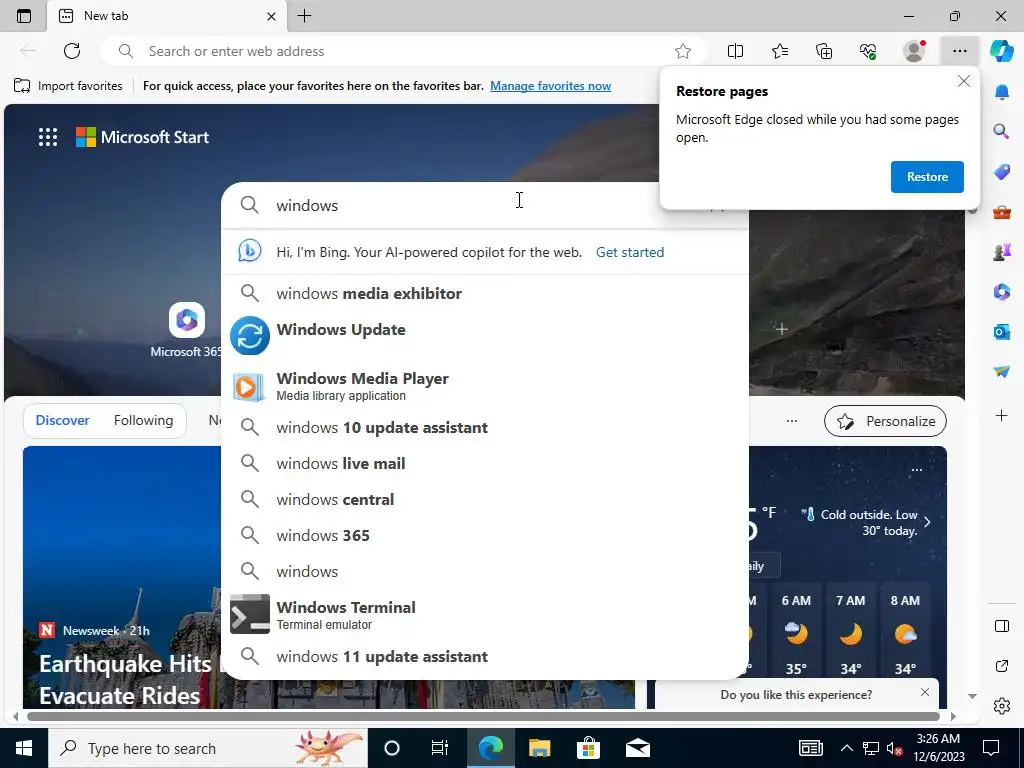Close the Restore pages popup
The height and width of the screenshot is (768, 1024).
pos(963,81)
